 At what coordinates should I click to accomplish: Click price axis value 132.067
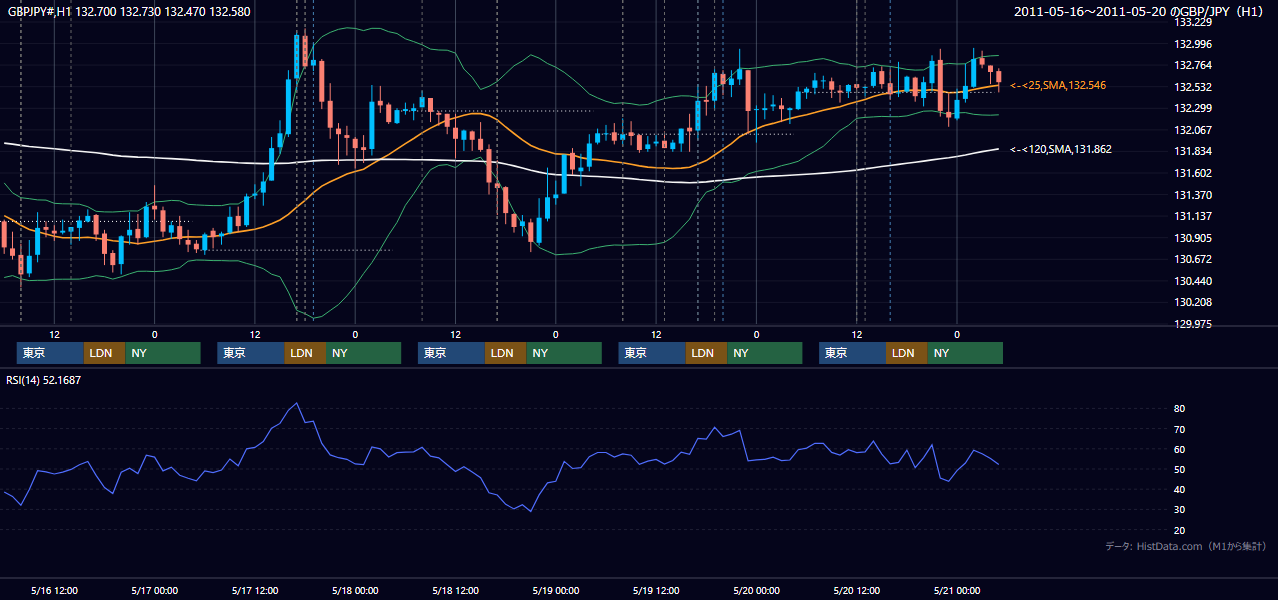(x=1192, y=130)
